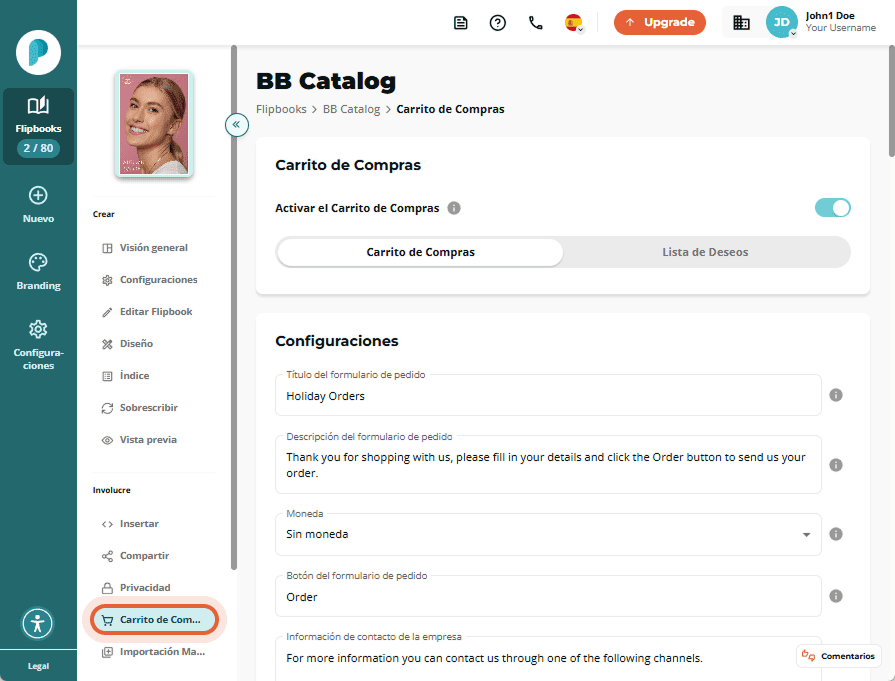Switch to Lista de Deseos tab

[x=705, y=252]
